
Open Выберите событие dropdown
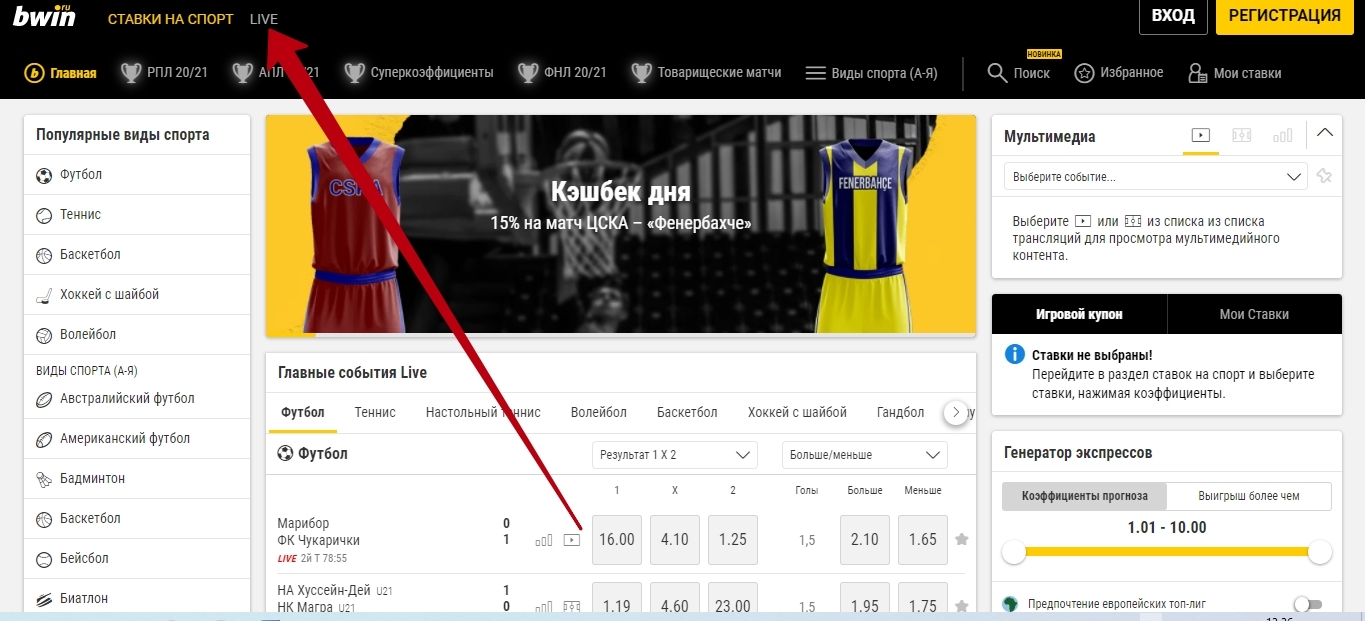tap(1155, 177)
